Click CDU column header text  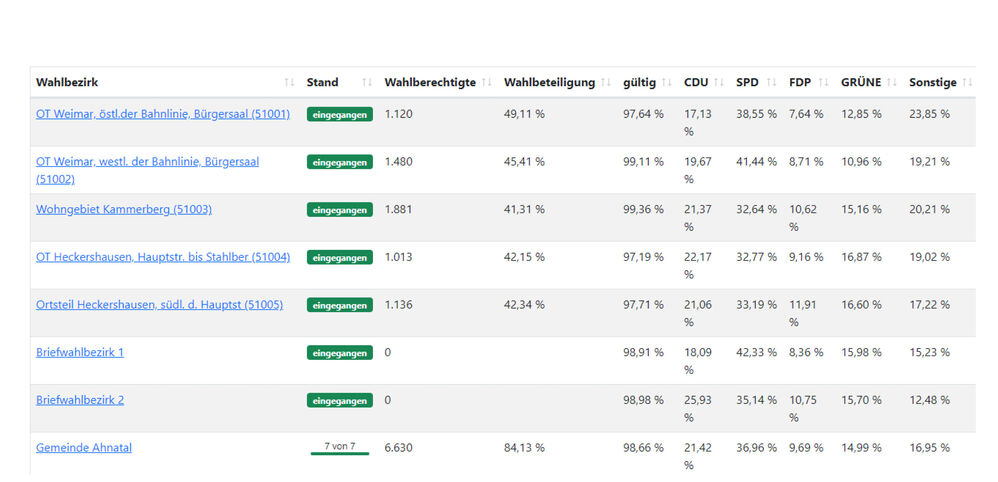point(696,83)
